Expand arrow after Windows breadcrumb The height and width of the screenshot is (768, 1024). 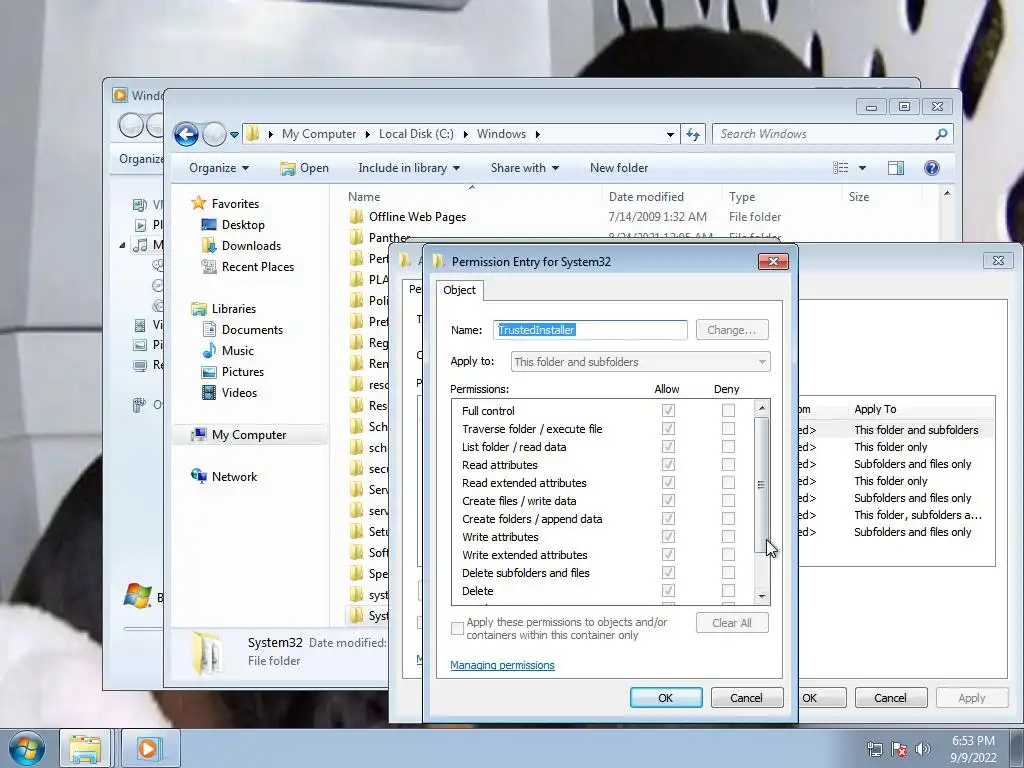coord(537,135)
